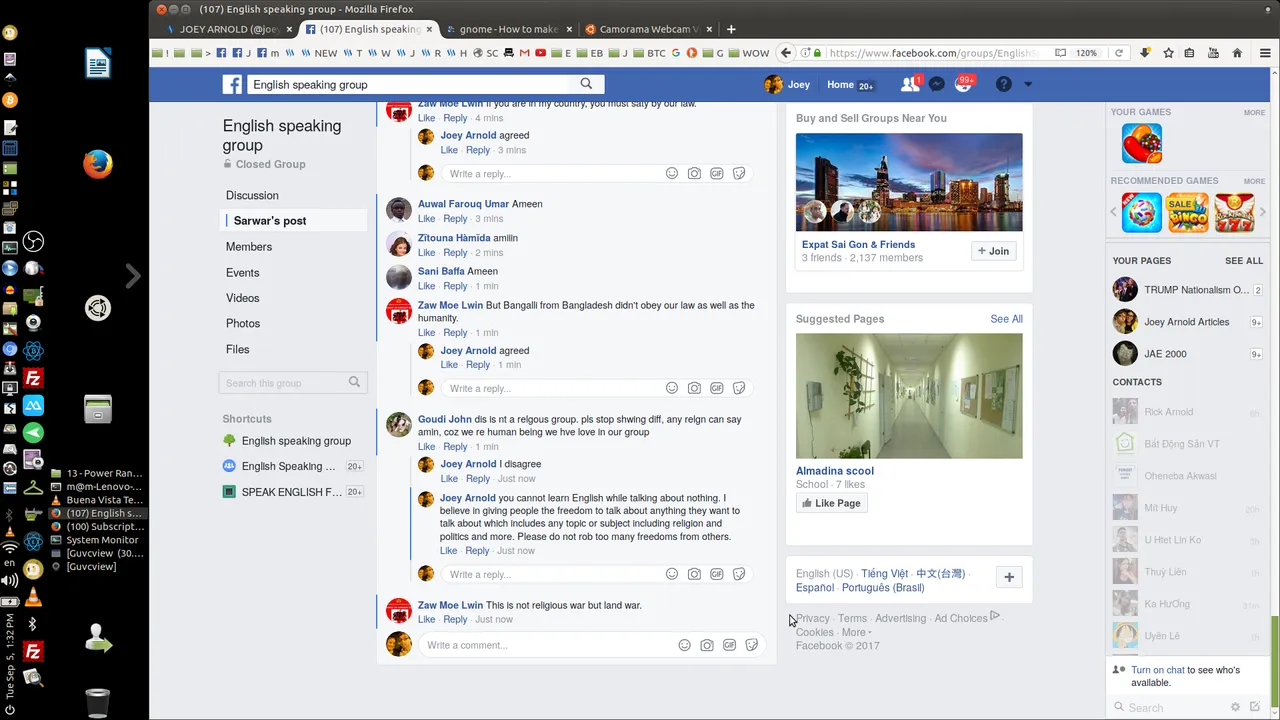Open Files in group sidebar
Viewport: 1280px width, 720px height.
[x=238, y=349]
